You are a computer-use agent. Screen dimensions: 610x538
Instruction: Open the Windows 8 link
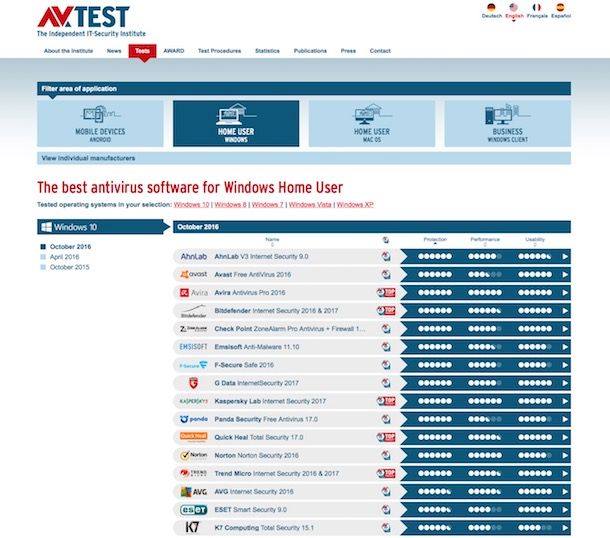pos(230,205)
